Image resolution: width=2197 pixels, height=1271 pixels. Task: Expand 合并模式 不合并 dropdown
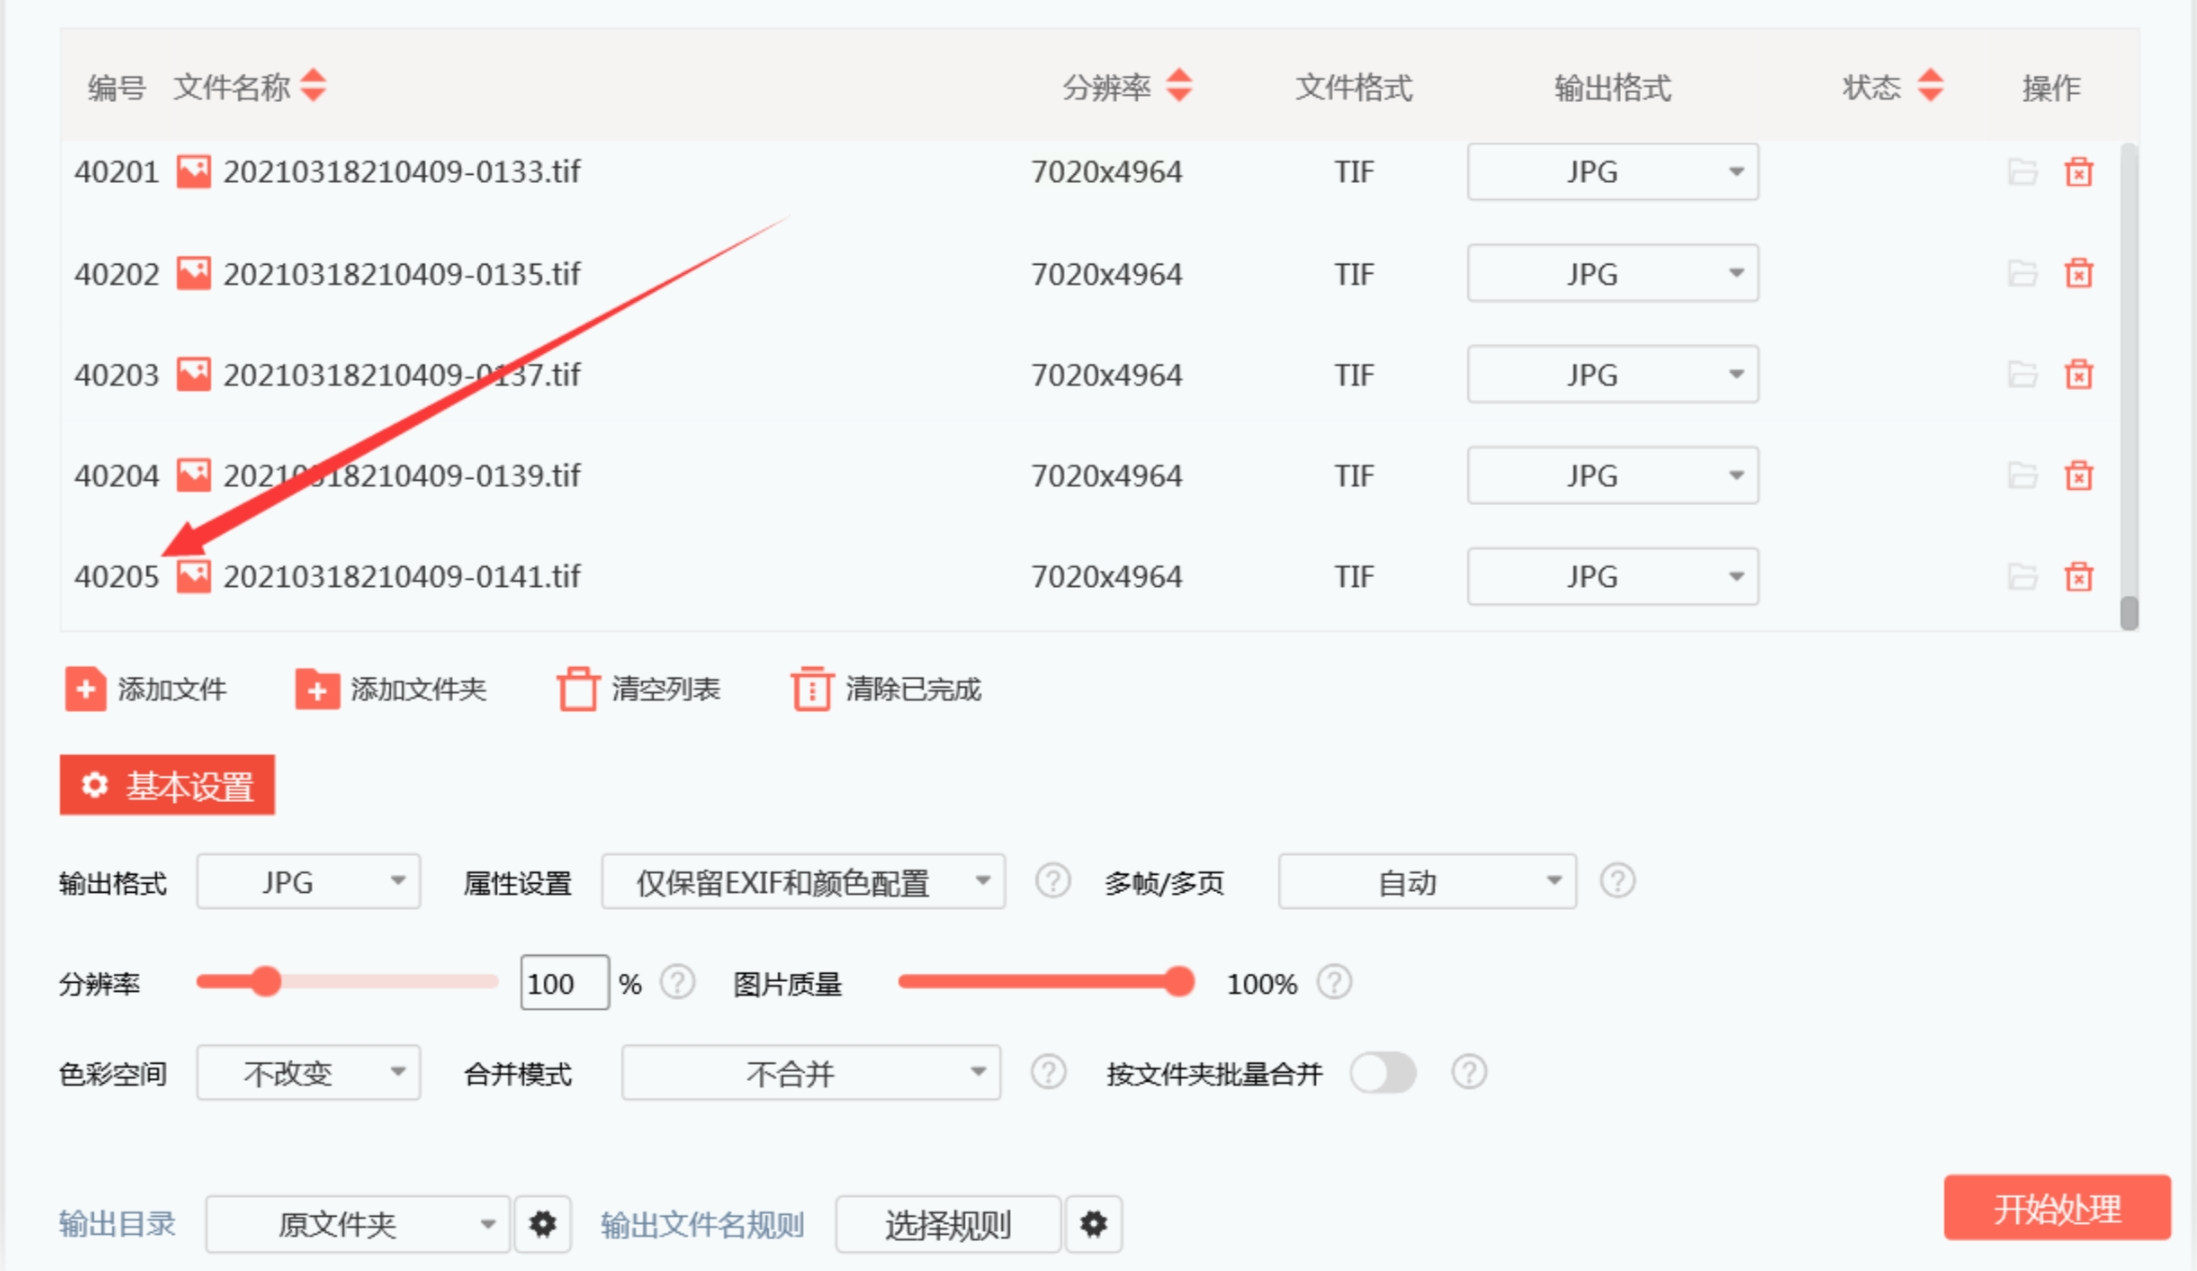(810, 1073)
